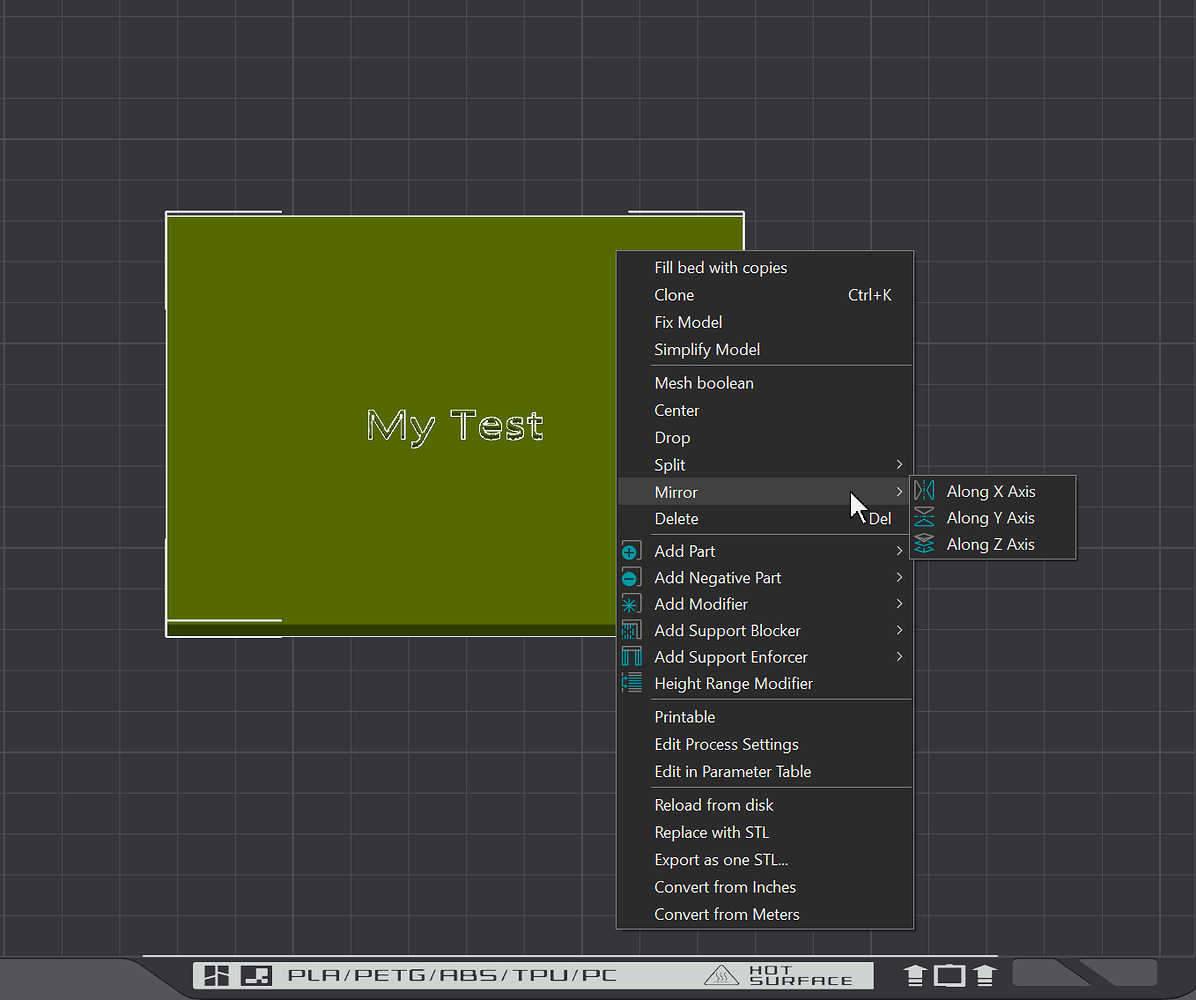
Task: Expand the Mirror submenu arrow
Action: pos(899,492)
